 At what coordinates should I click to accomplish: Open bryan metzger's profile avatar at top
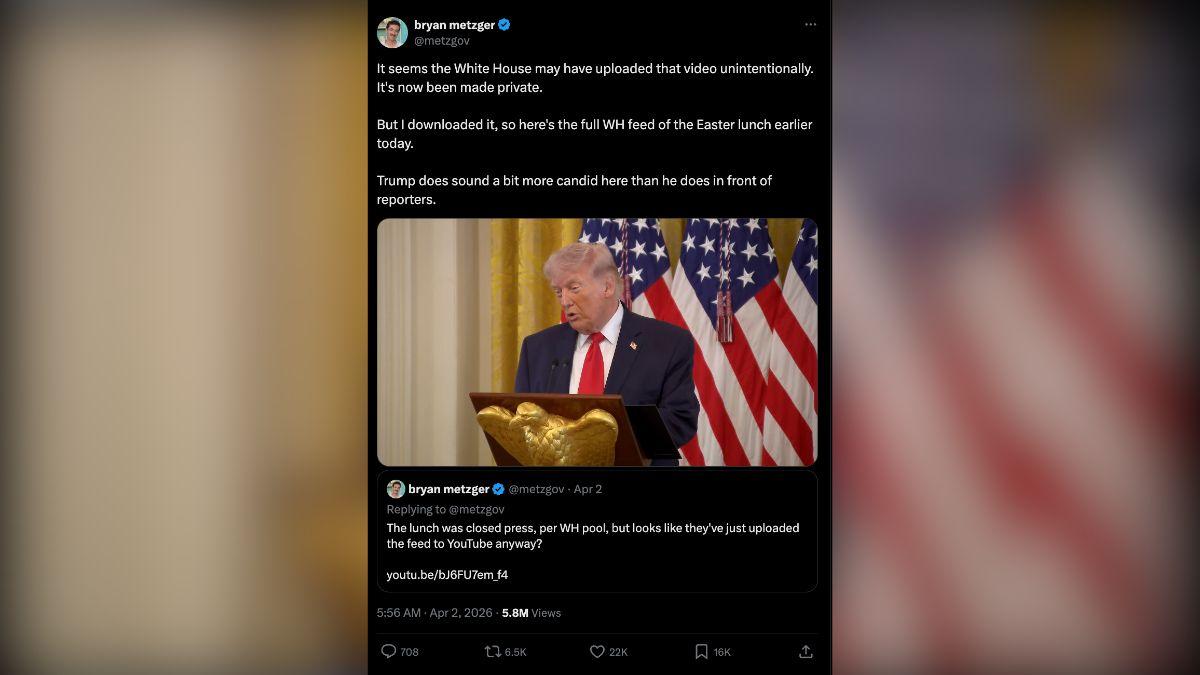coord(392,32)
